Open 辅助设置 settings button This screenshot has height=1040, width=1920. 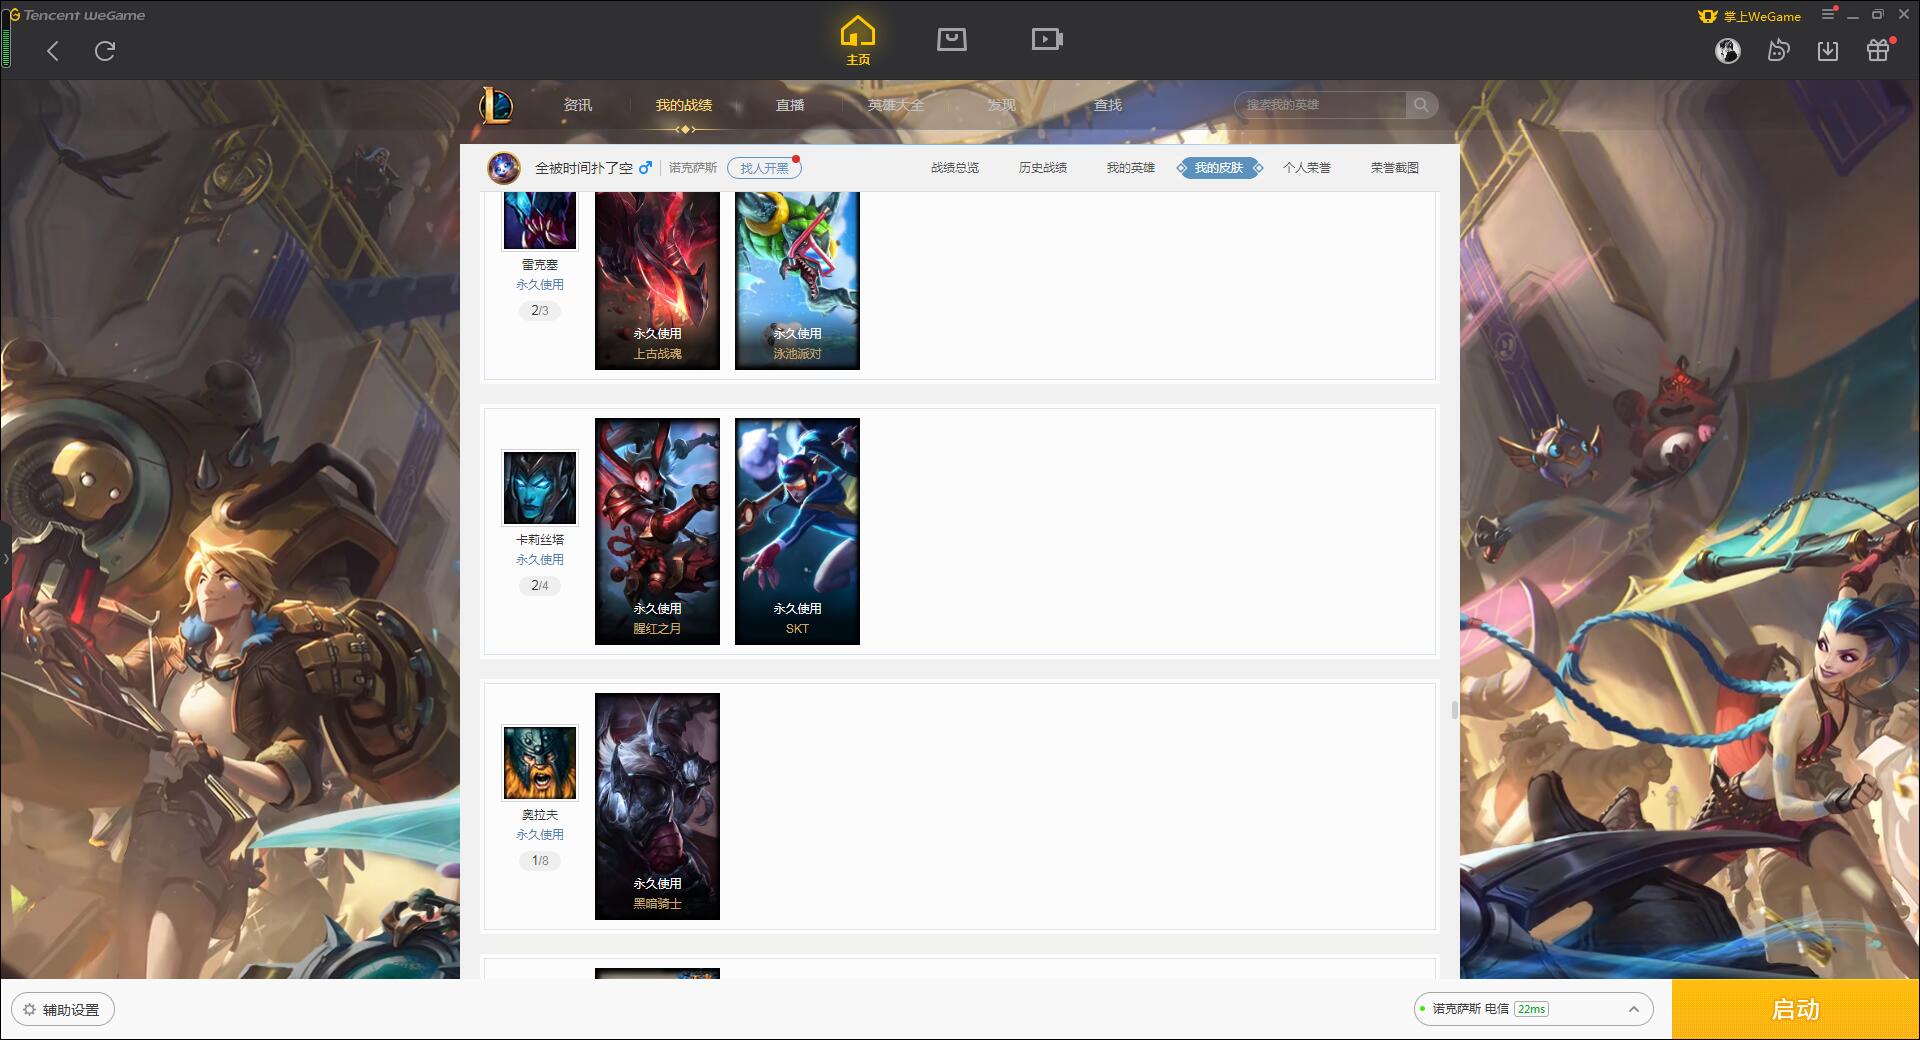[63, 1010]
